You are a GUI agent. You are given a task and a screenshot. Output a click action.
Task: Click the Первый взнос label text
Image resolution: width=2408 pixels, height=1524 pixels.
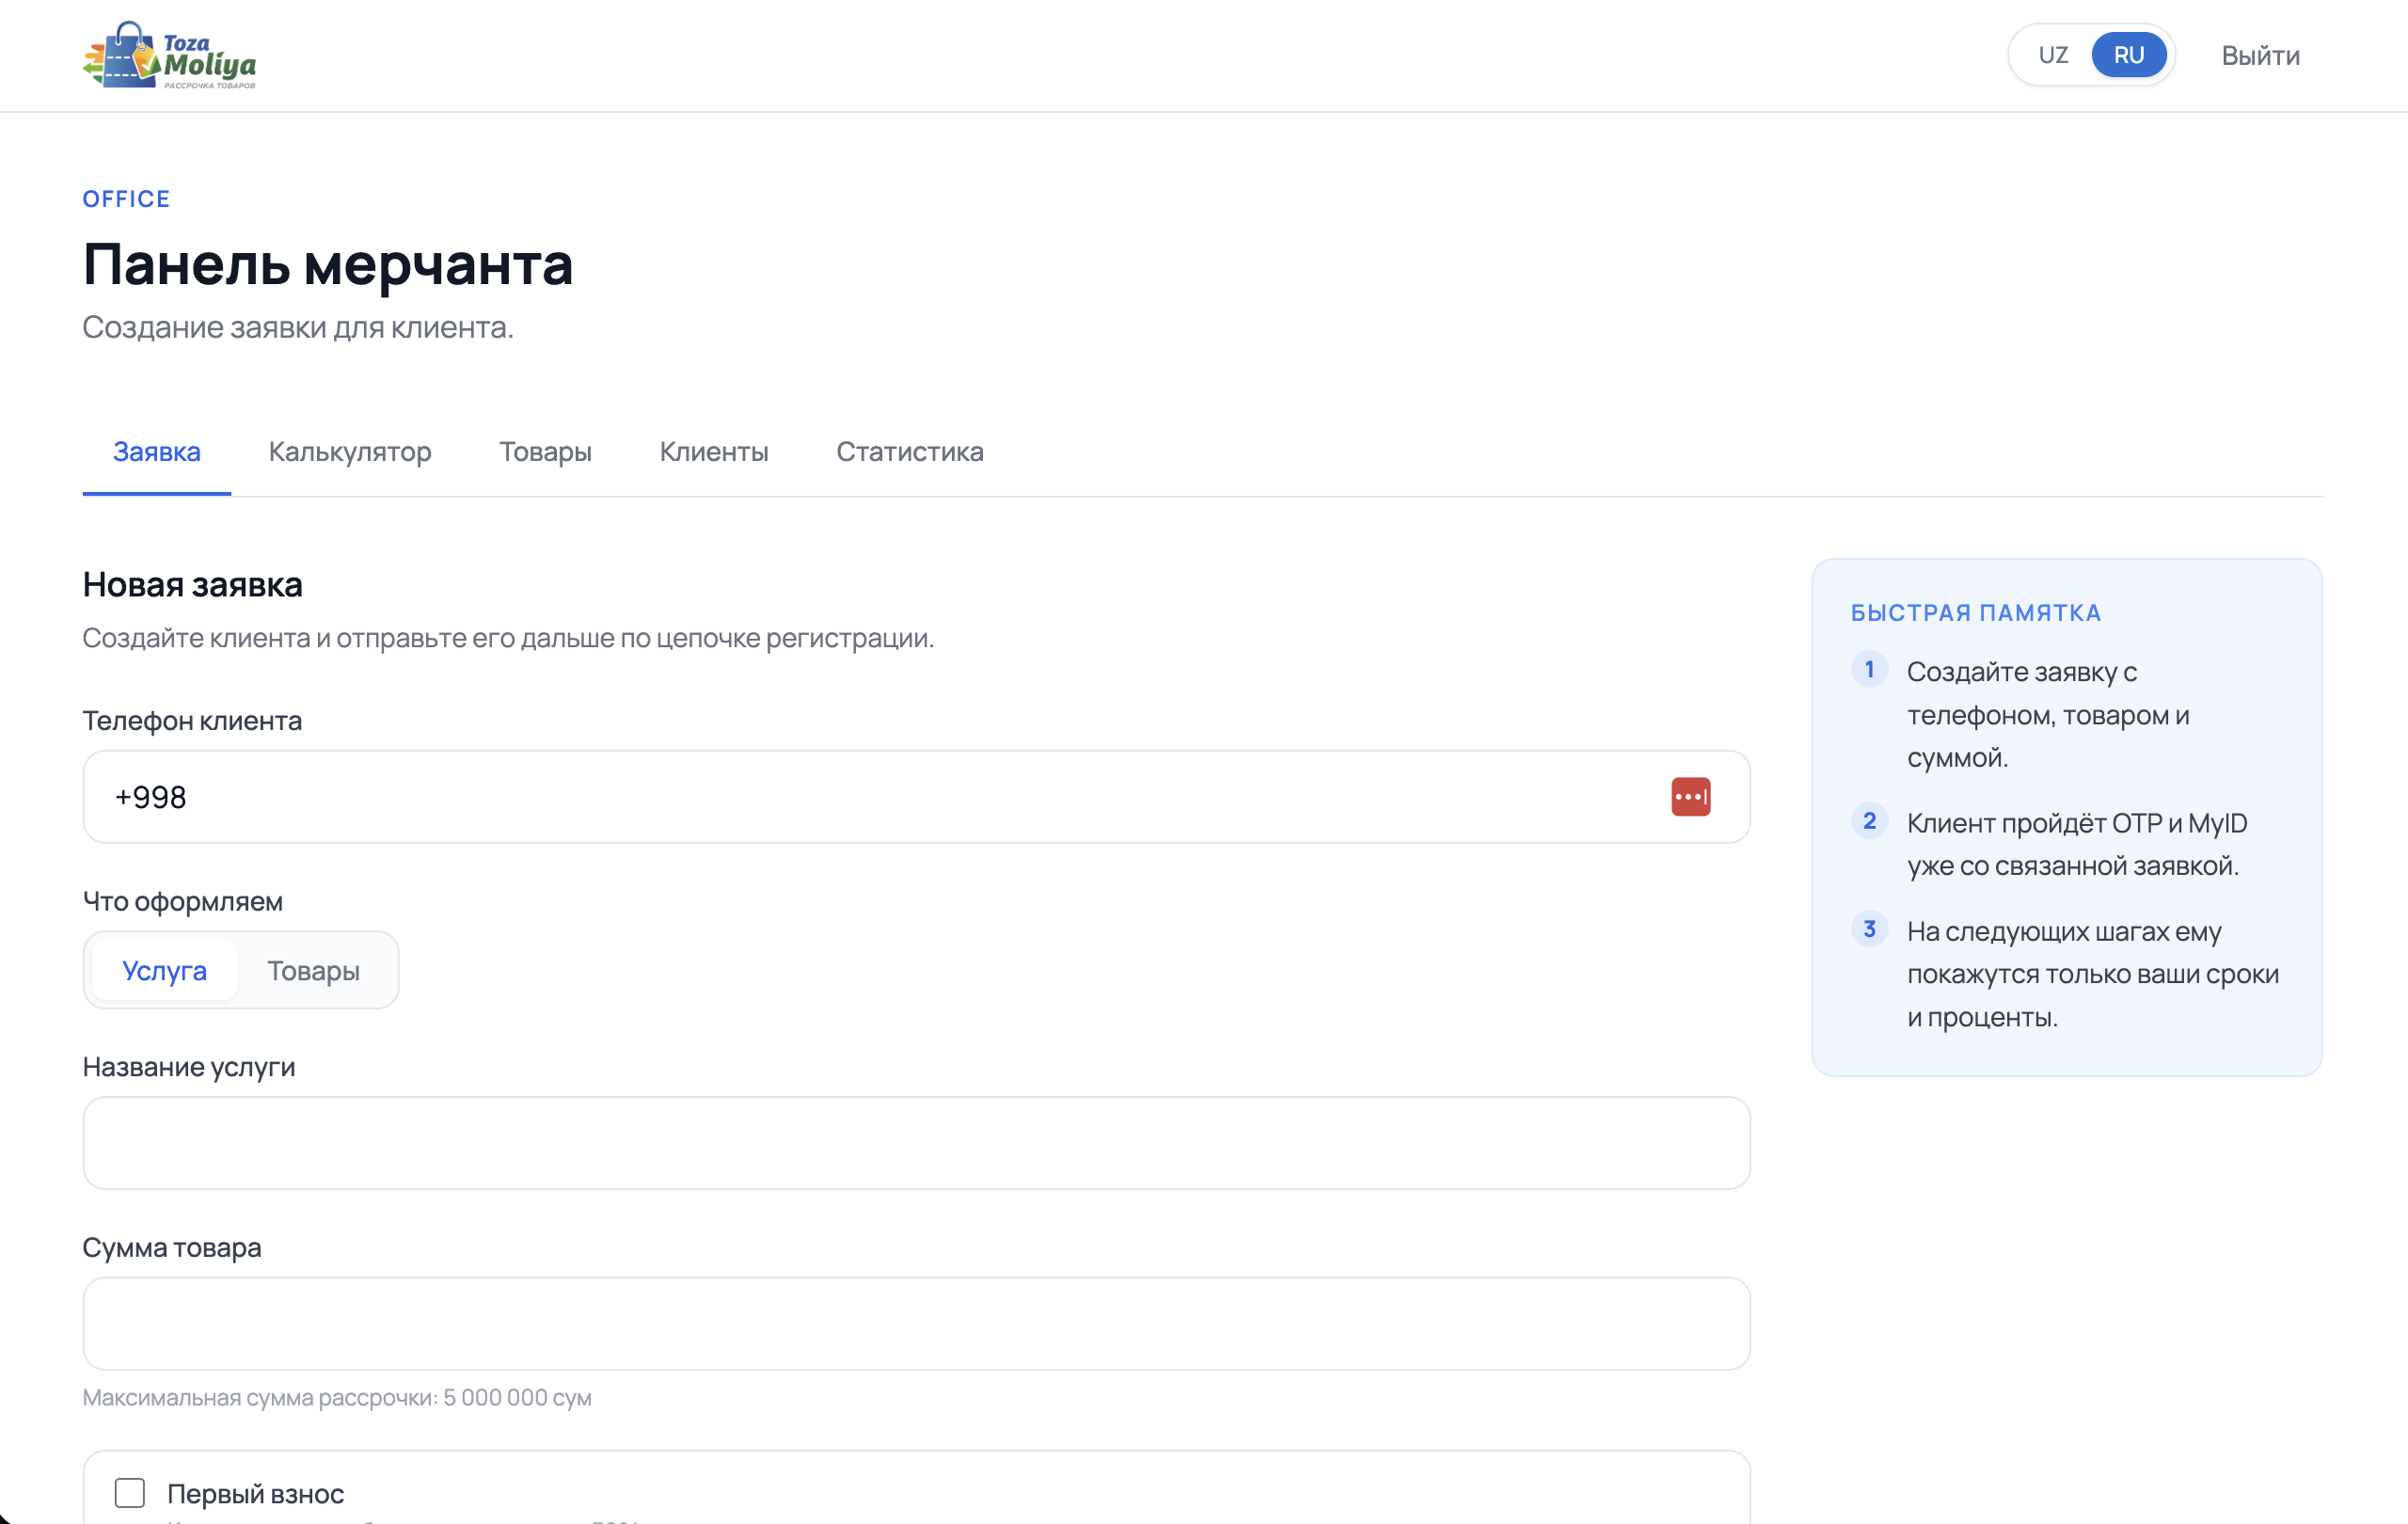[x=256, y=1493]
